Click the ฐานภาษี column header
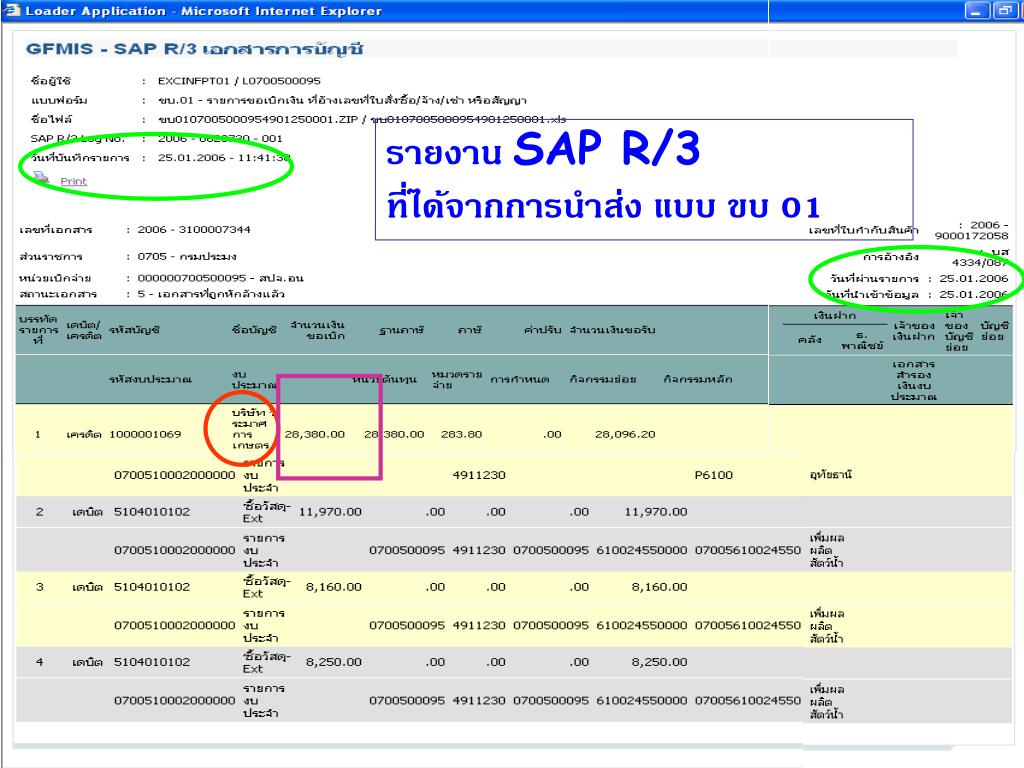This screenshot has height=768, width=1024. tap(401, 330)
